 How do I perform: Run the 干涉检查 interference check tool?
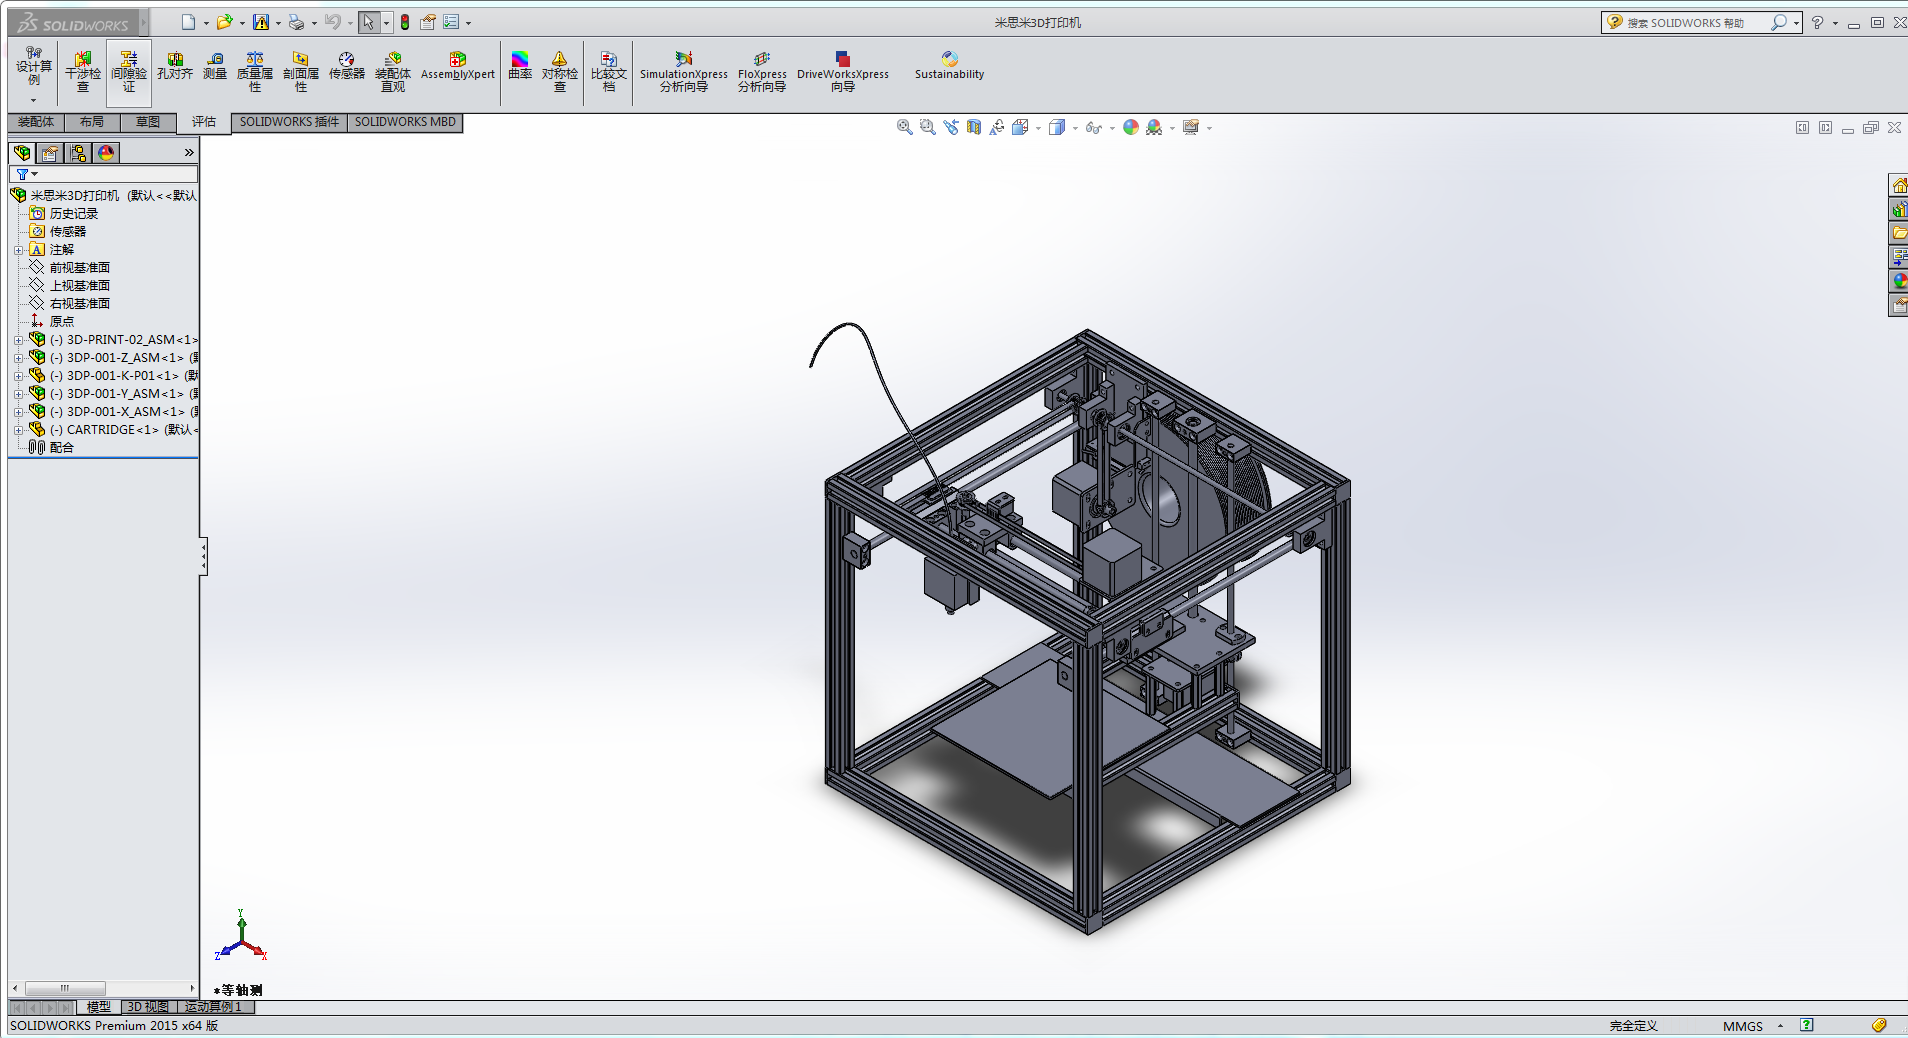pos(83,72)
